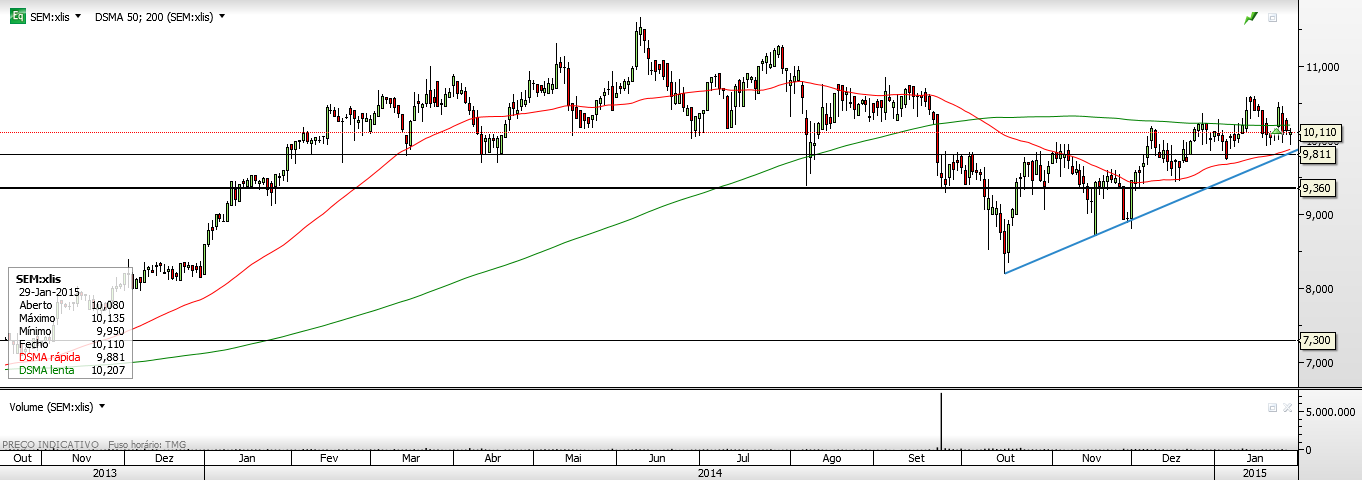The image size is (1362, 480).
Task: Click the tall volume spike bar in September
Action: [x=941, y=421]
